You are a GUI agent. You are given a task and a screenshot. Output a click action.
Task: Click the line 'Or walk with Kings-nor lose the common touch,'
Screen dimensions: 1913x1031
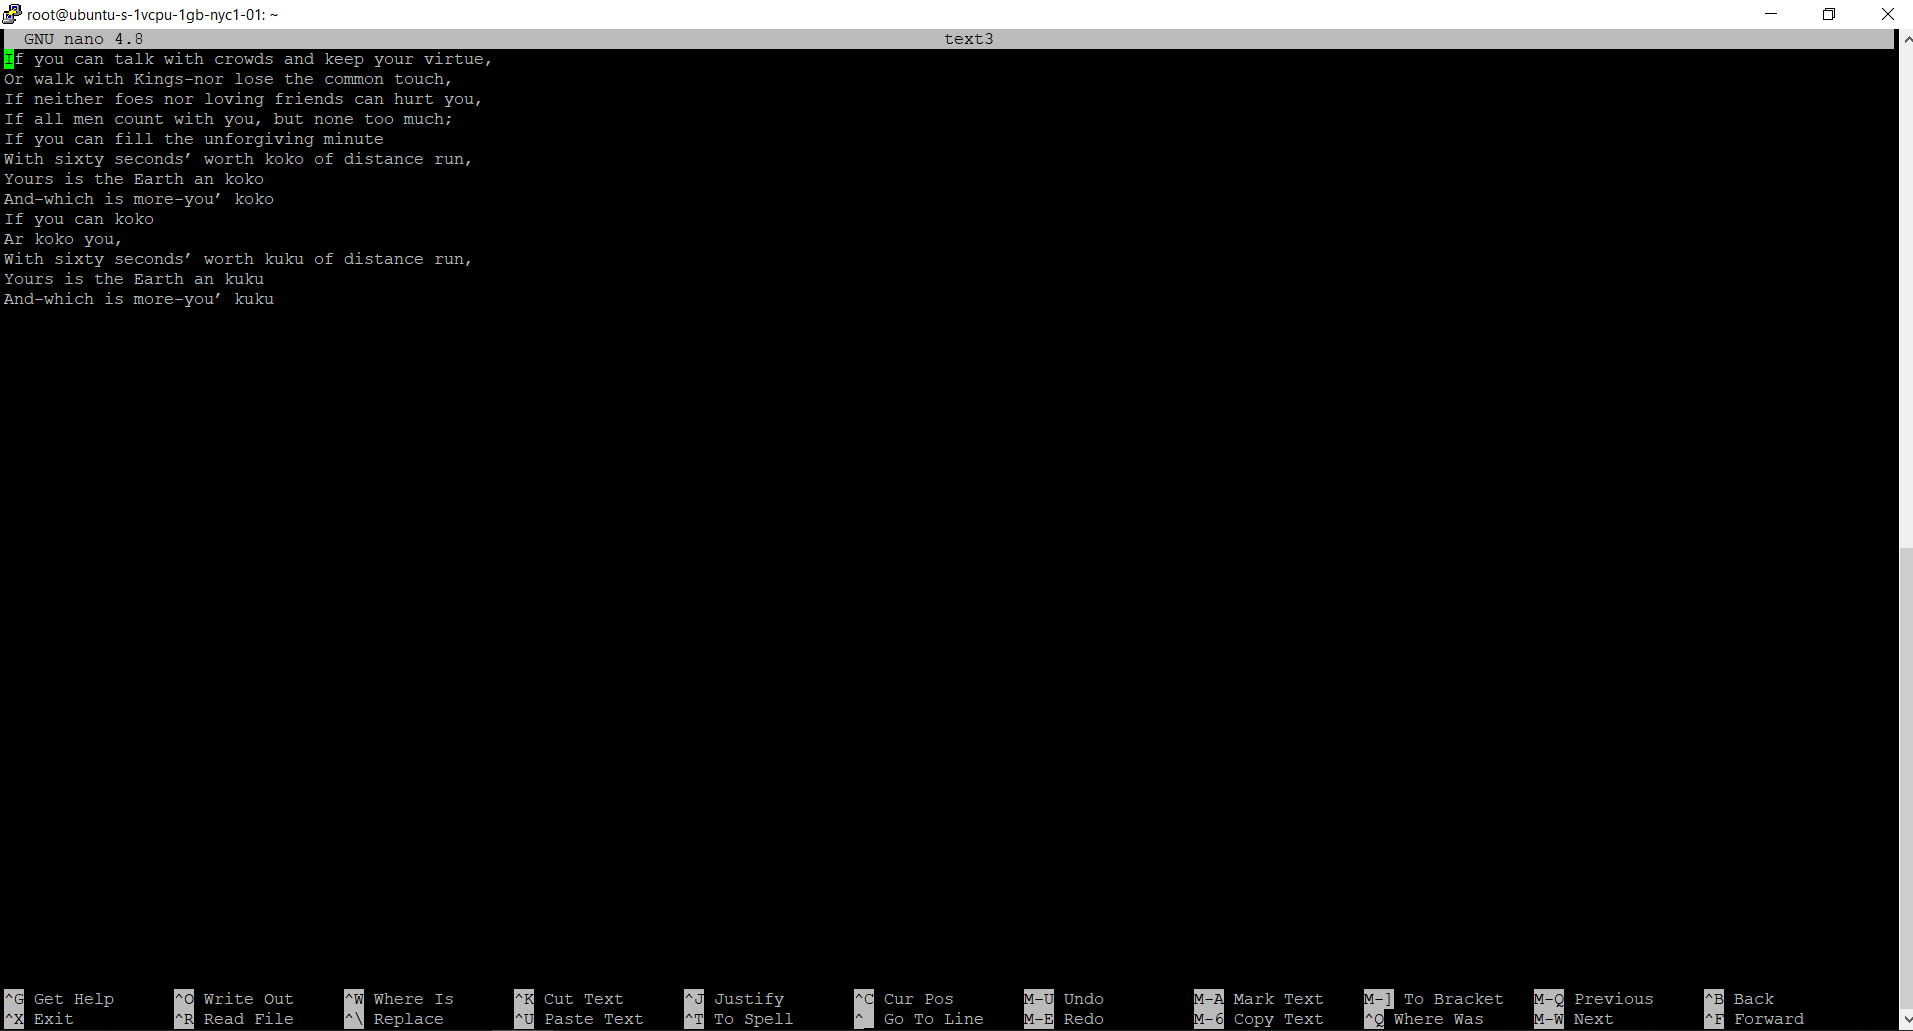pyautogui.click(x=228, y=79)
